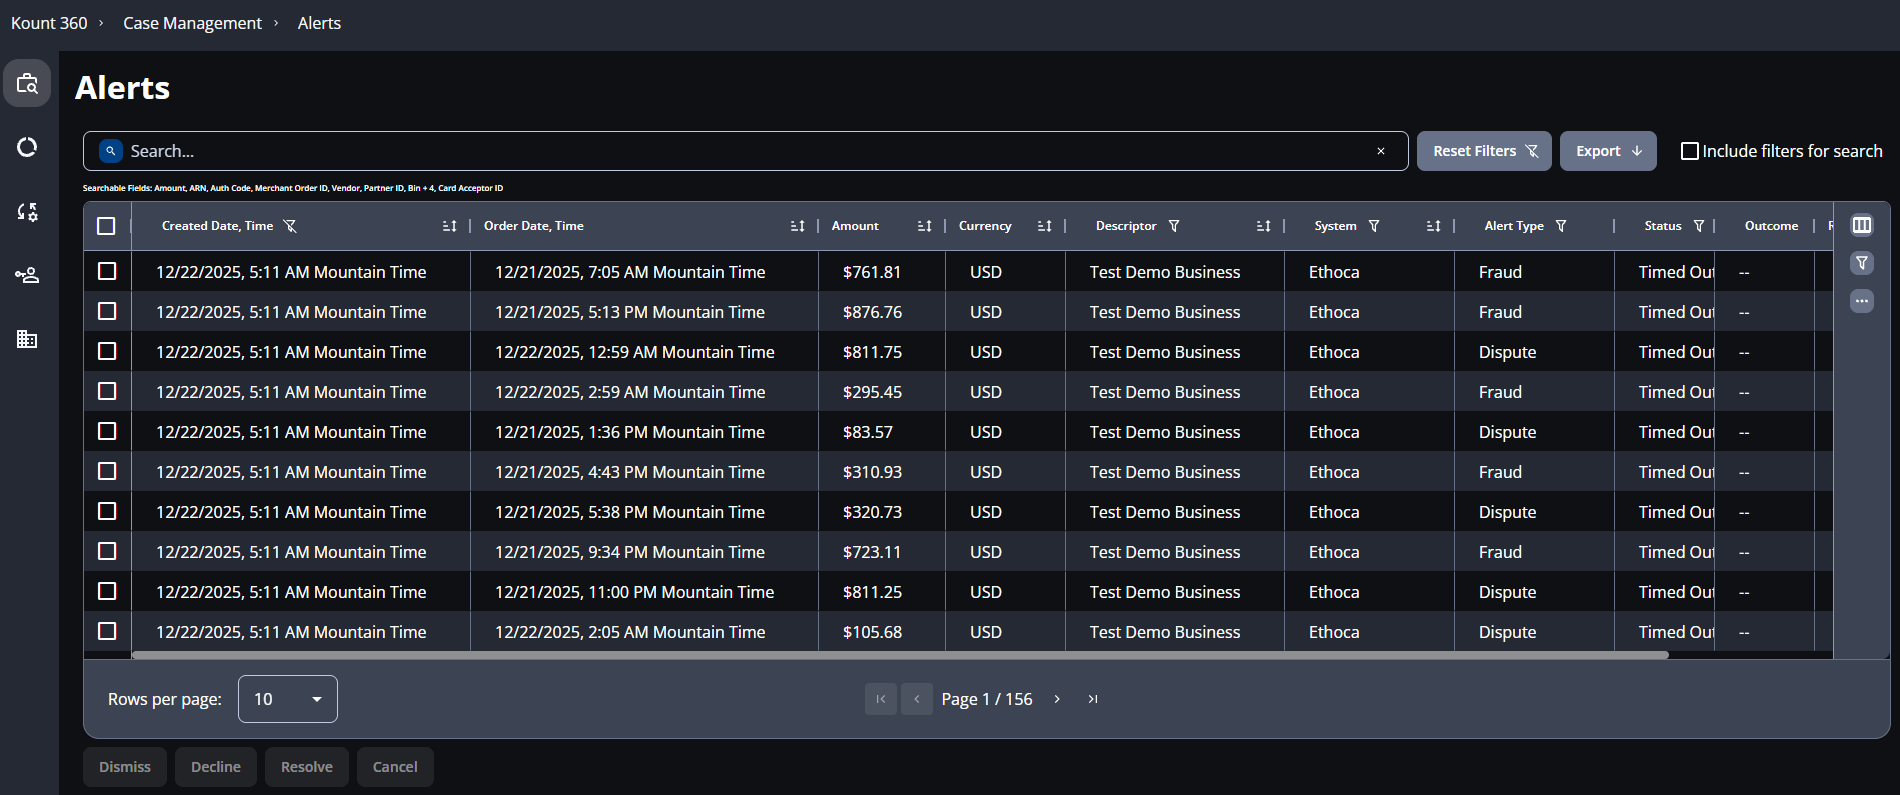Go to previous page button
1900x795 pixels.
[917, 699]
